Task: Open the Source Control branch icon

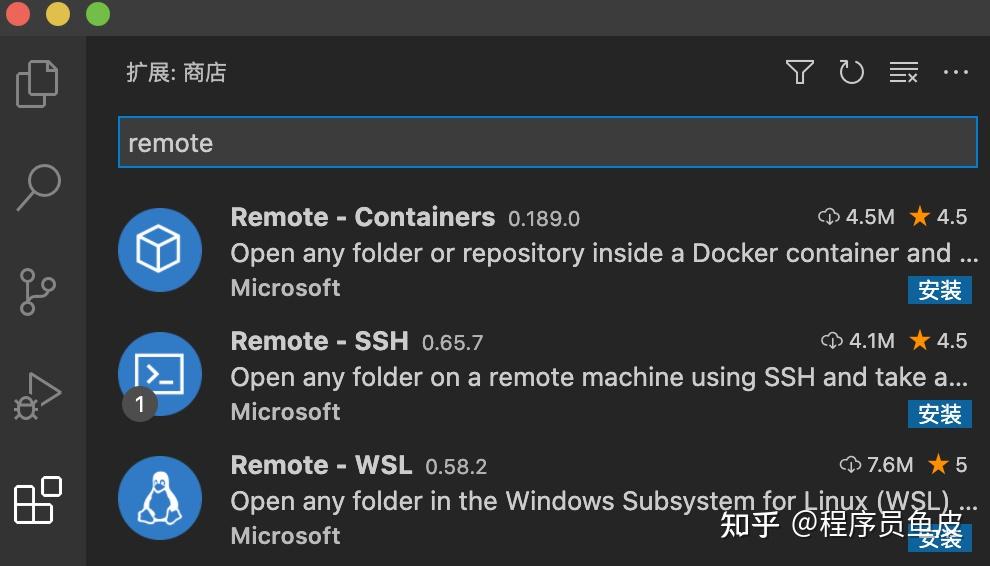Action: [37, 291]
